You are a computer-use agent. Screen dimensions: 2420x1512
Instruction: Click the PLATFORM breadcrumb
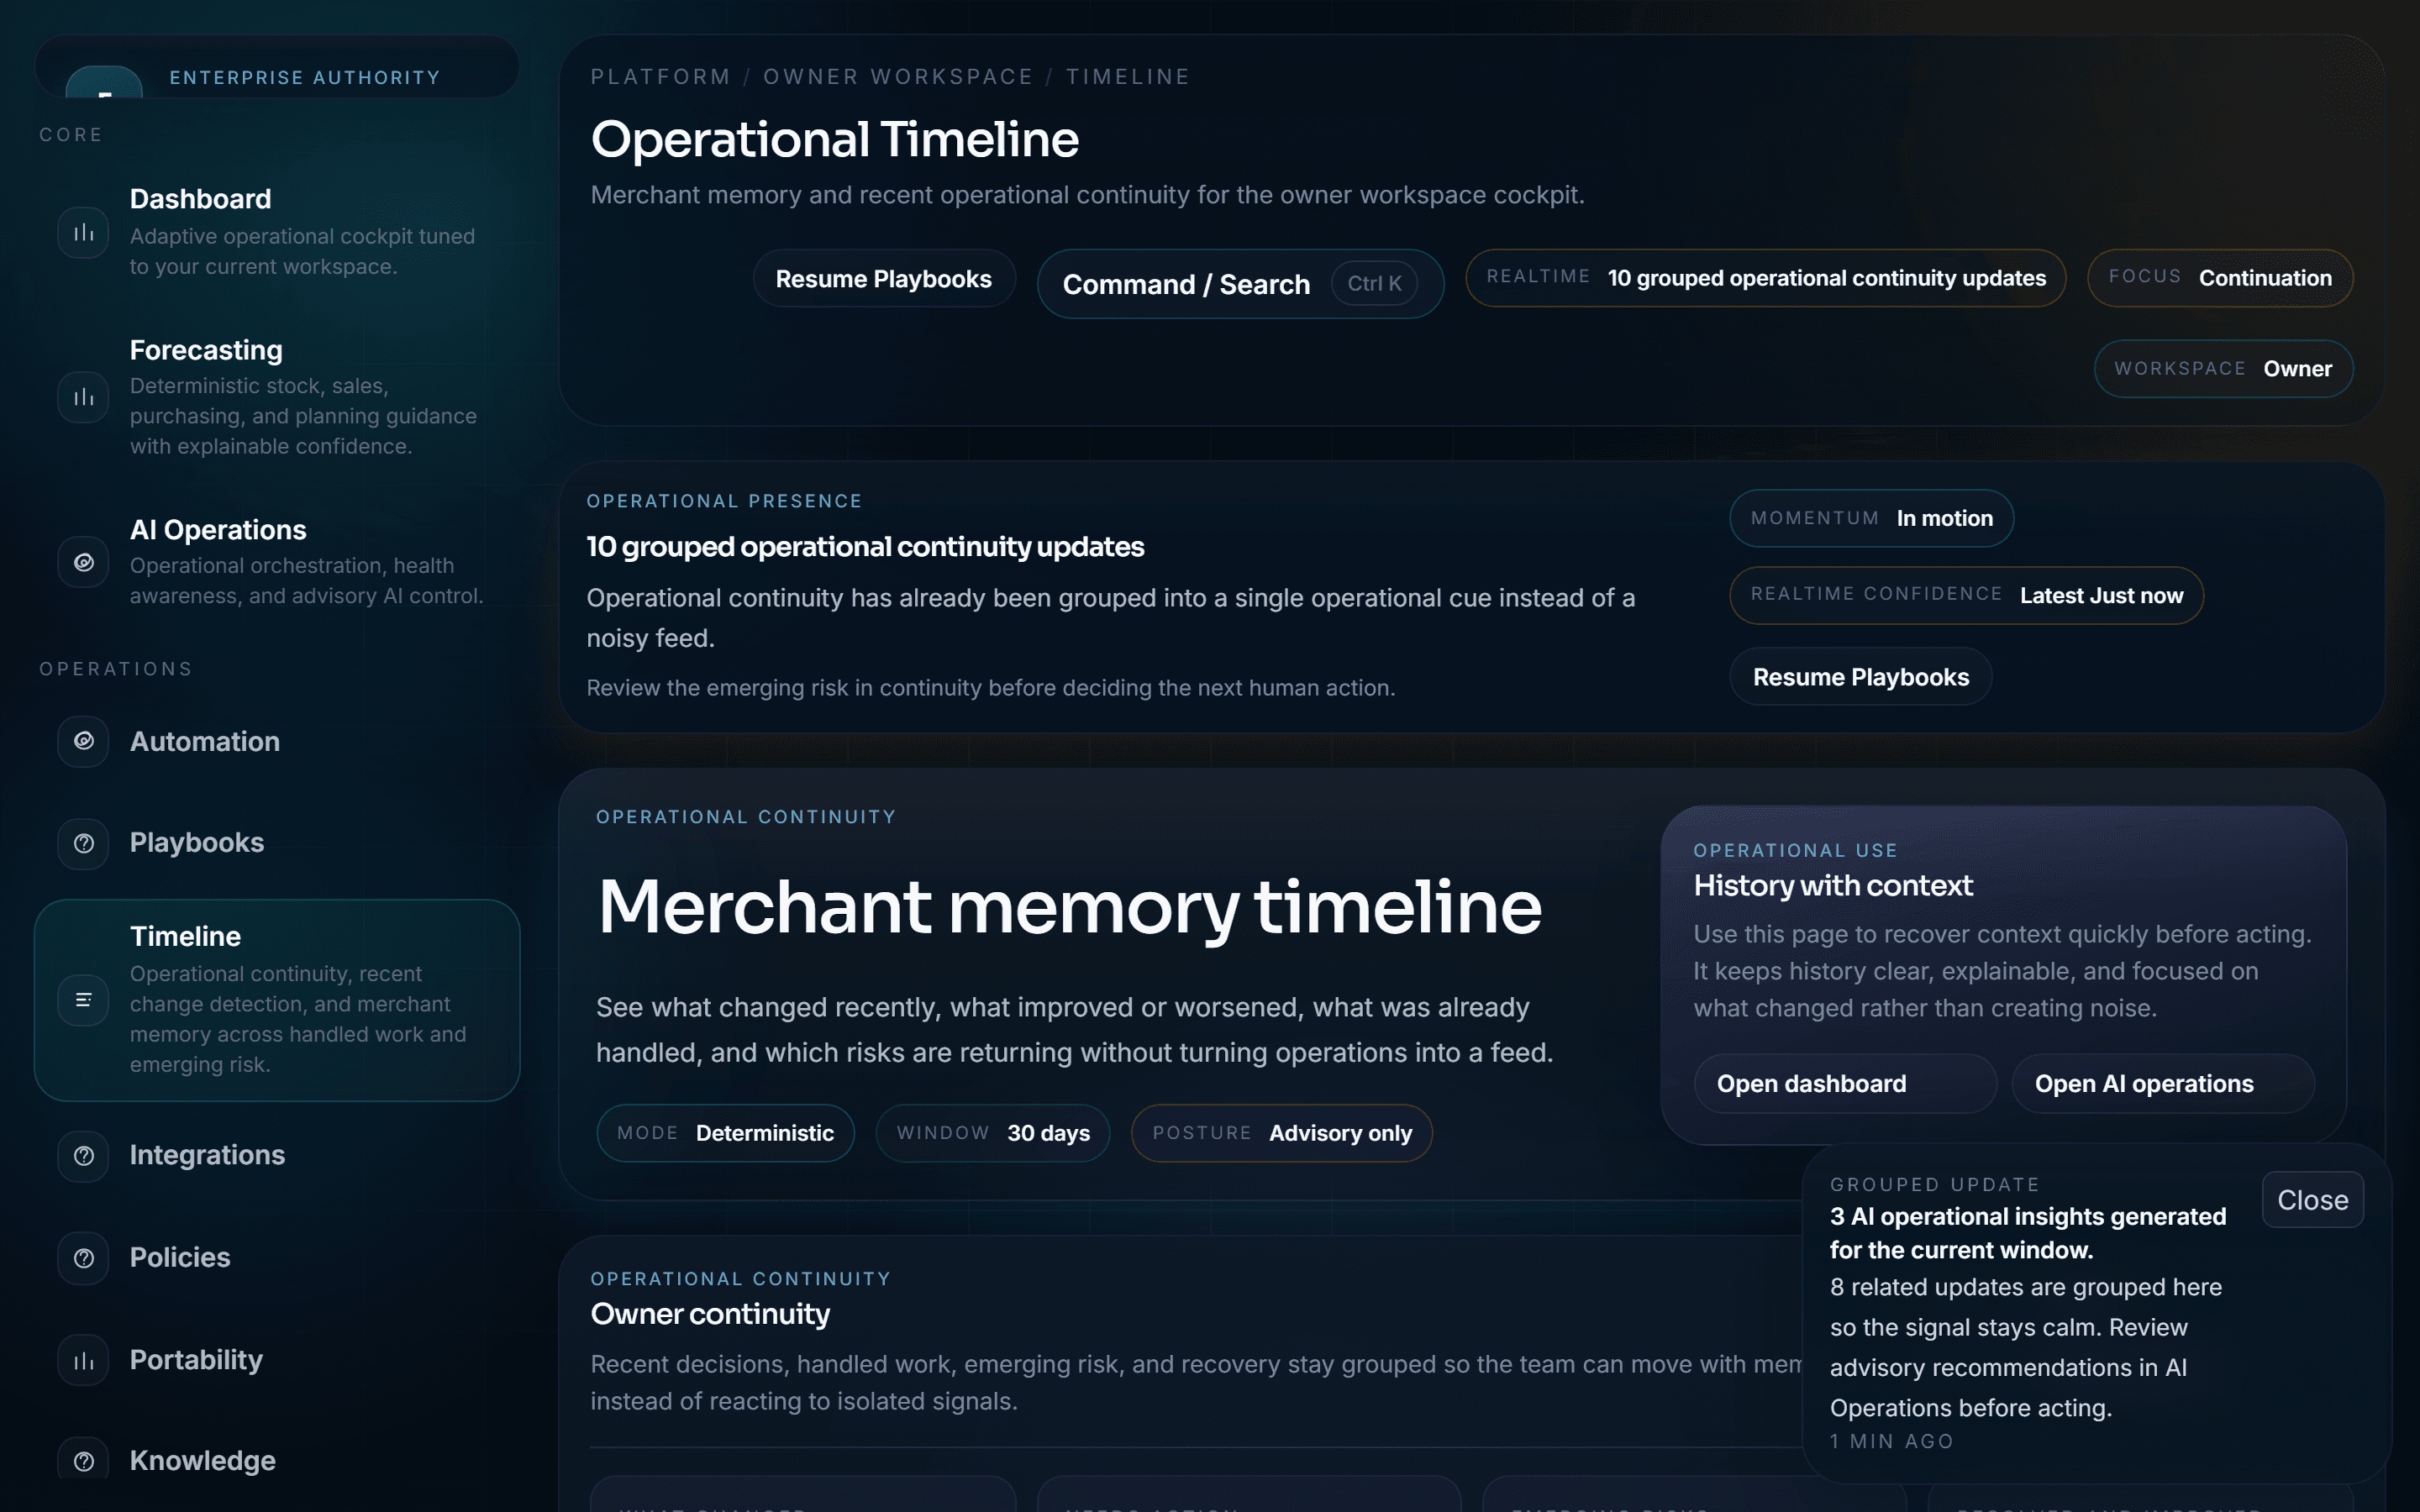click(661, 77)
